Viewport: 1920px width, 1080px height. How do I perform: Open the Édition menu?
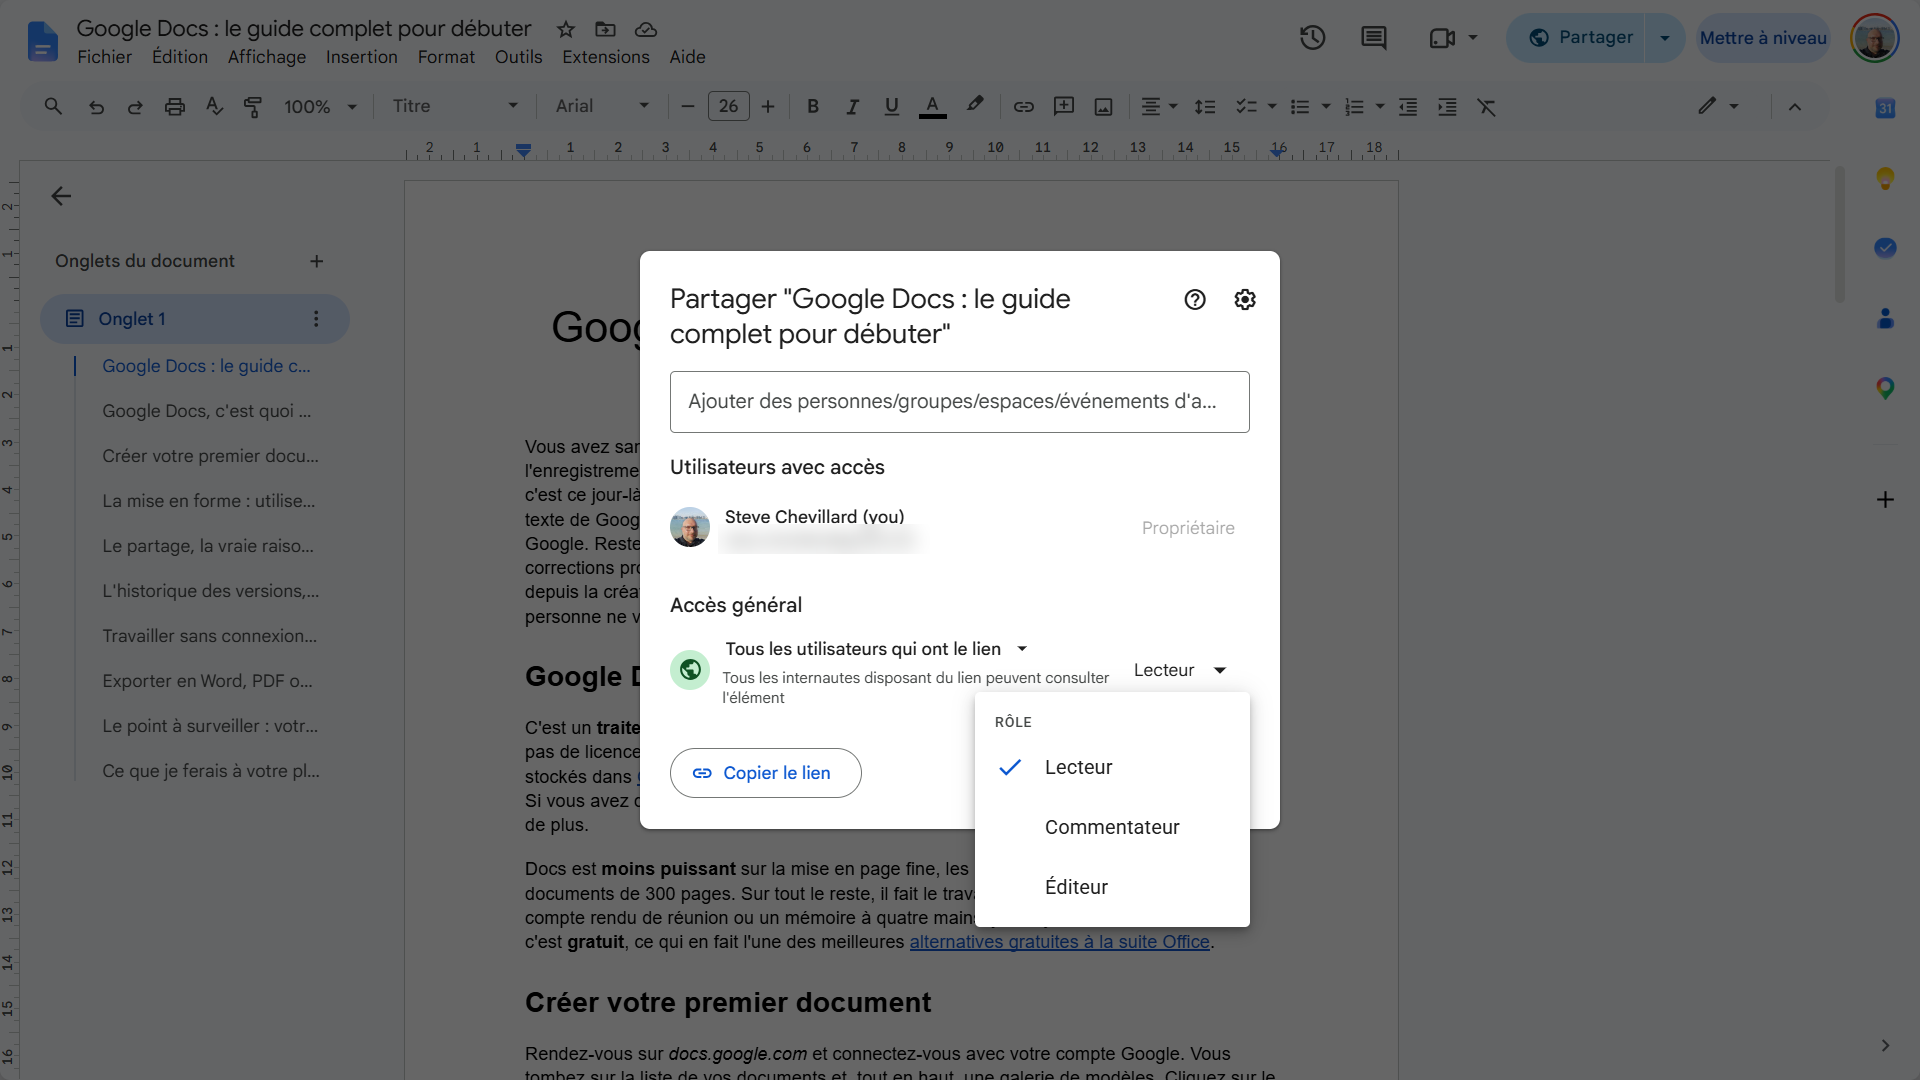click(x=180, y=57)
